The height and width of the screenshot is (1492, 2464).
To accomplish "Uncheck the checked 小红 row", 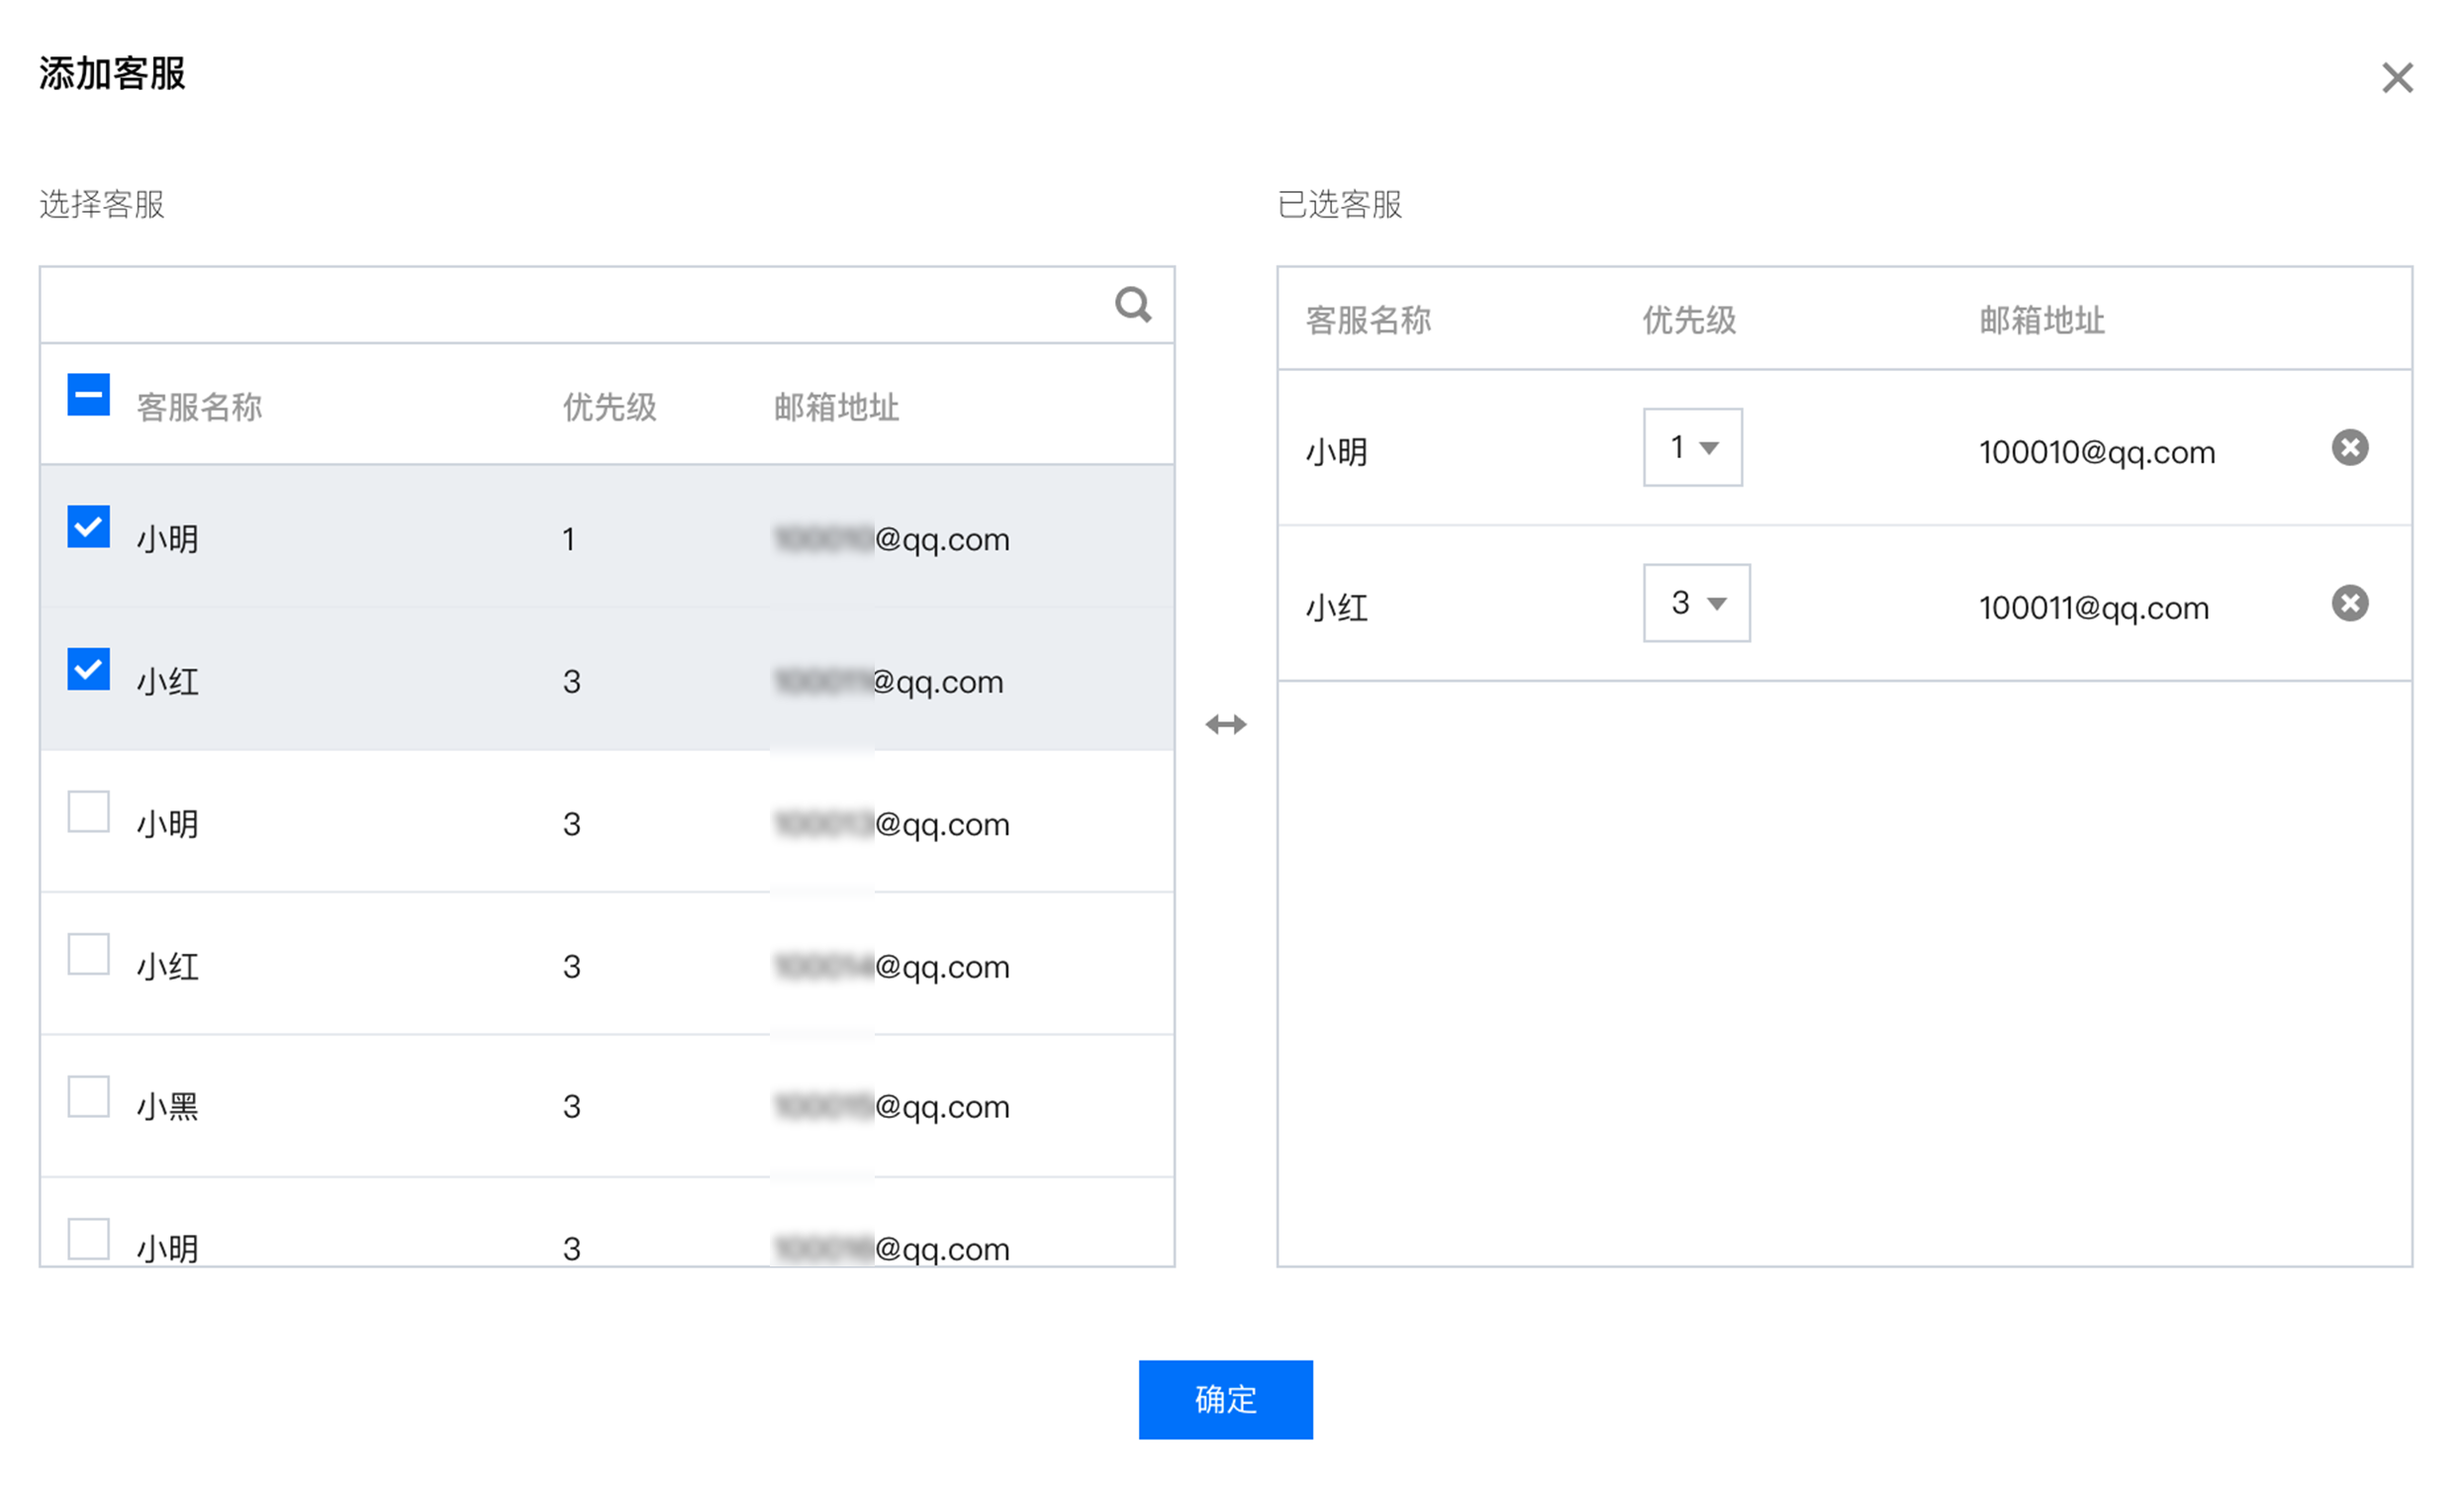I will pos(88,669).
